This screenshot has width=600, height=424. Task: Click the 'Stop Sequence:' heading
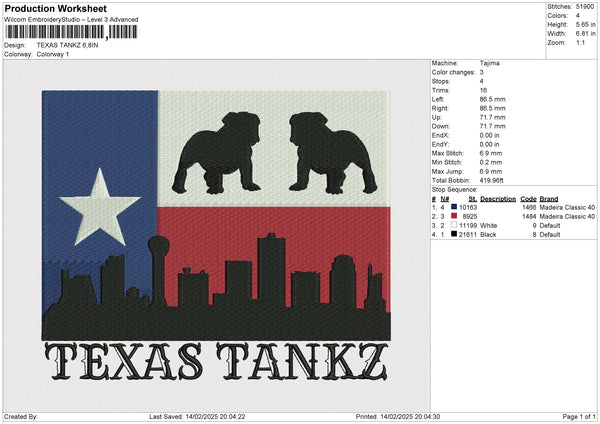(455, 190)
